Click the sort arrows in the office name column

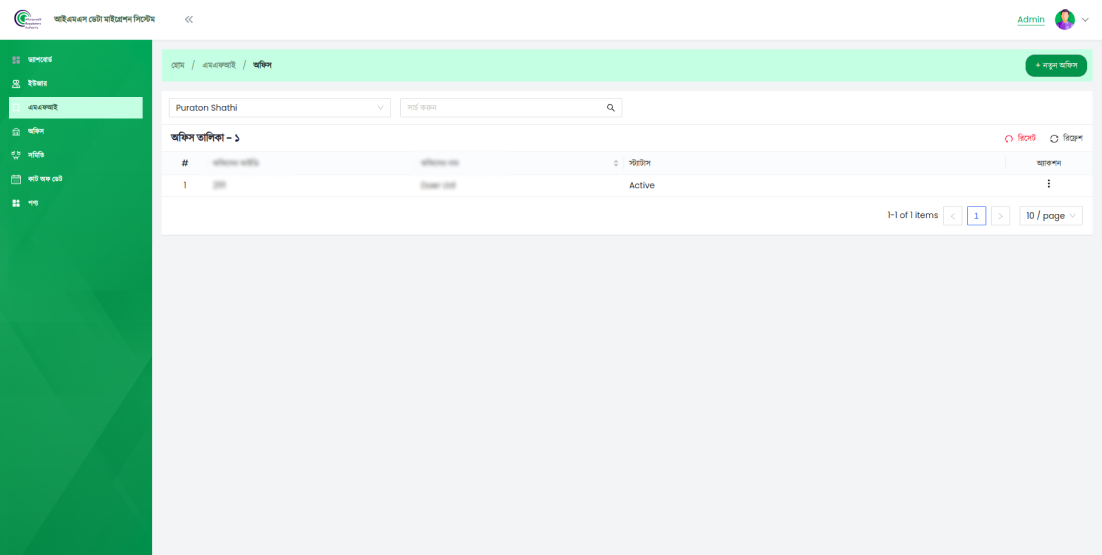click(x=616, y=162)
